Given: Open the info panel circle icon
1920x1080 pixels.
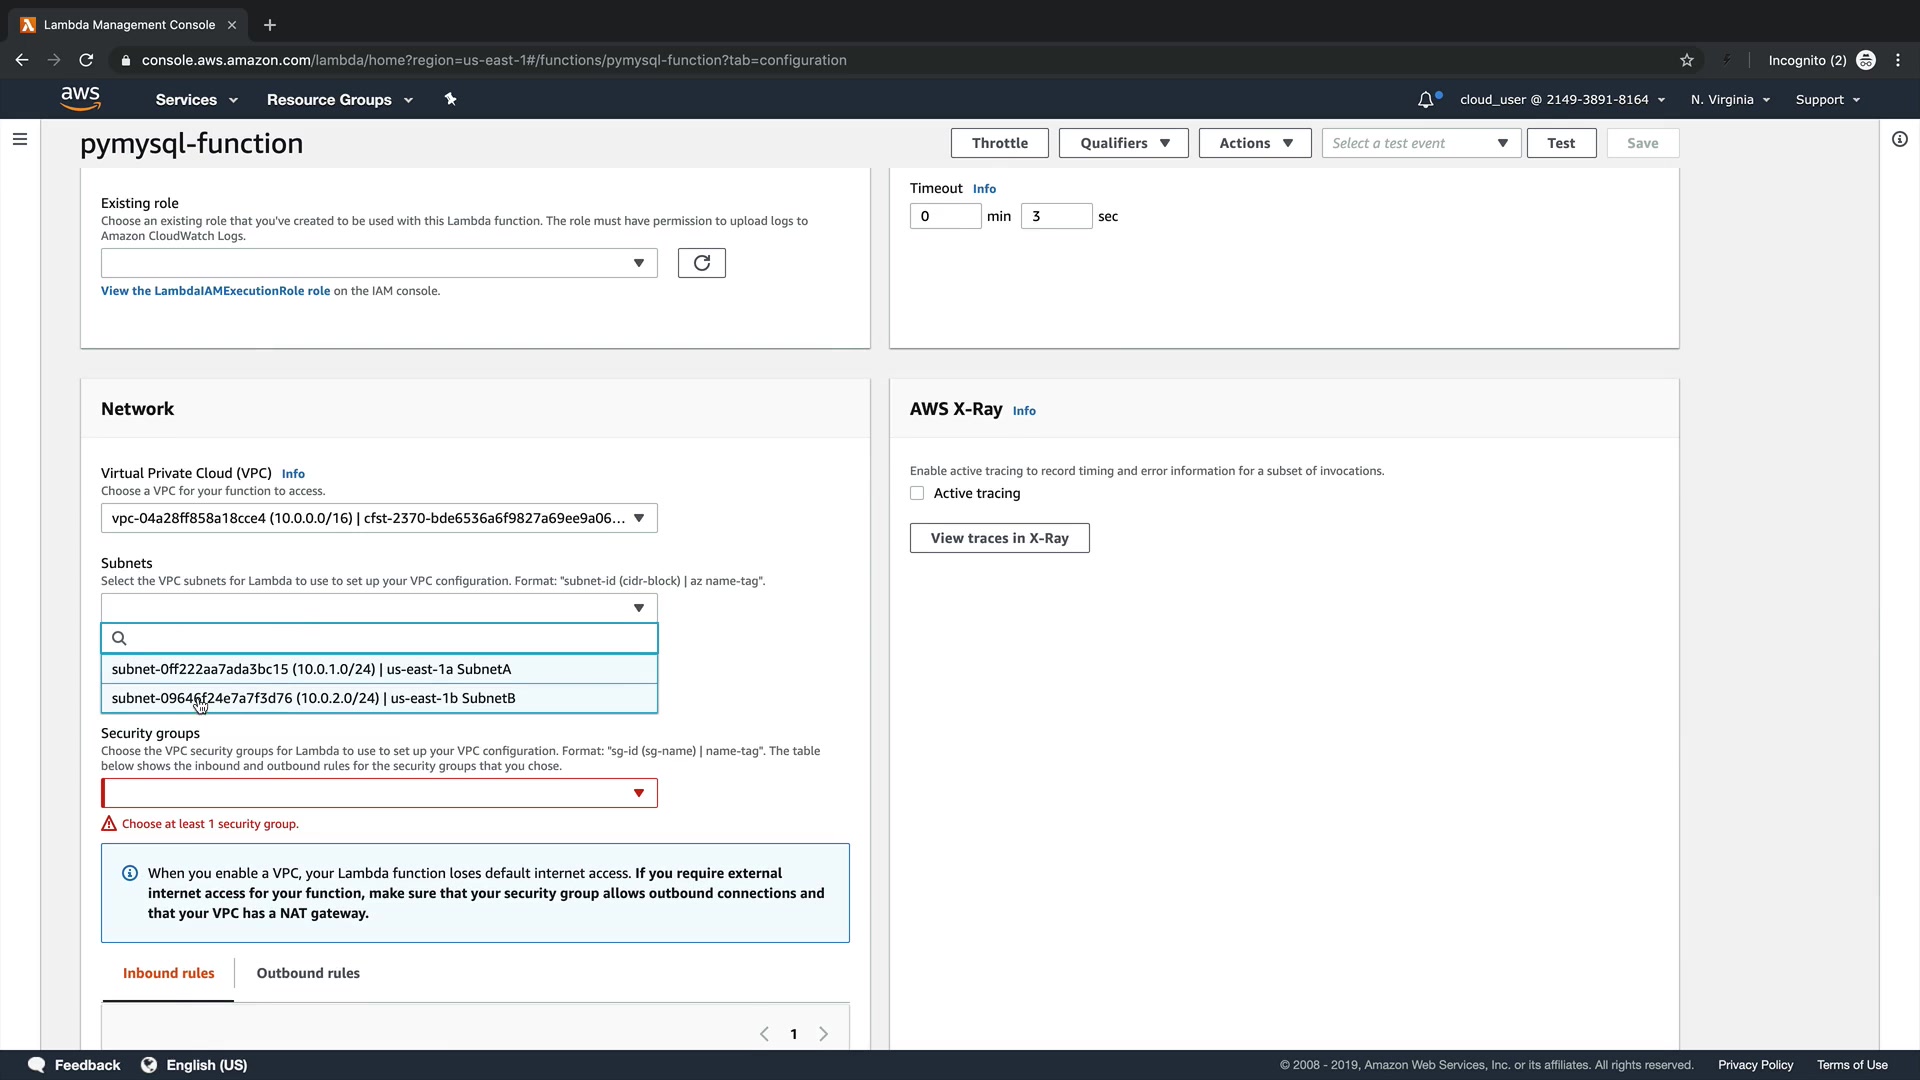Looking at the screenshot, I should (x=1899, y=139).
